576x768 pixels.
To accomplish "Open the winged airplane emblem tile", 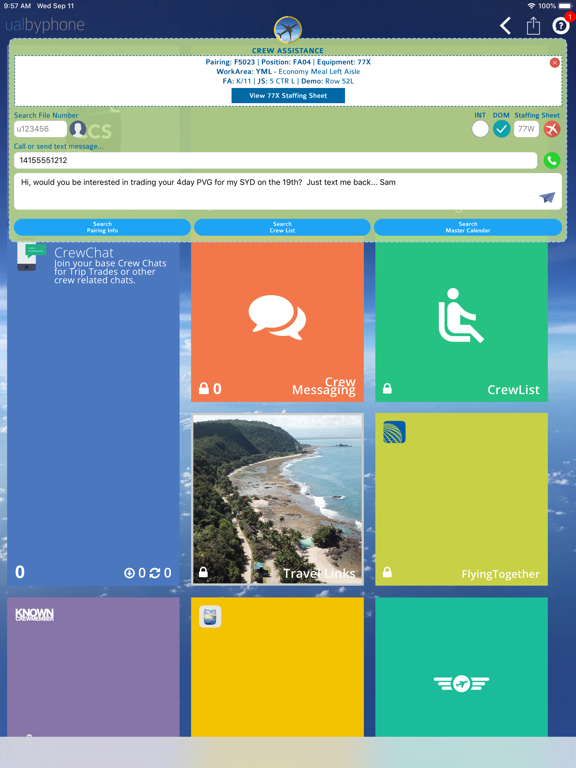I will pos(461,683).
